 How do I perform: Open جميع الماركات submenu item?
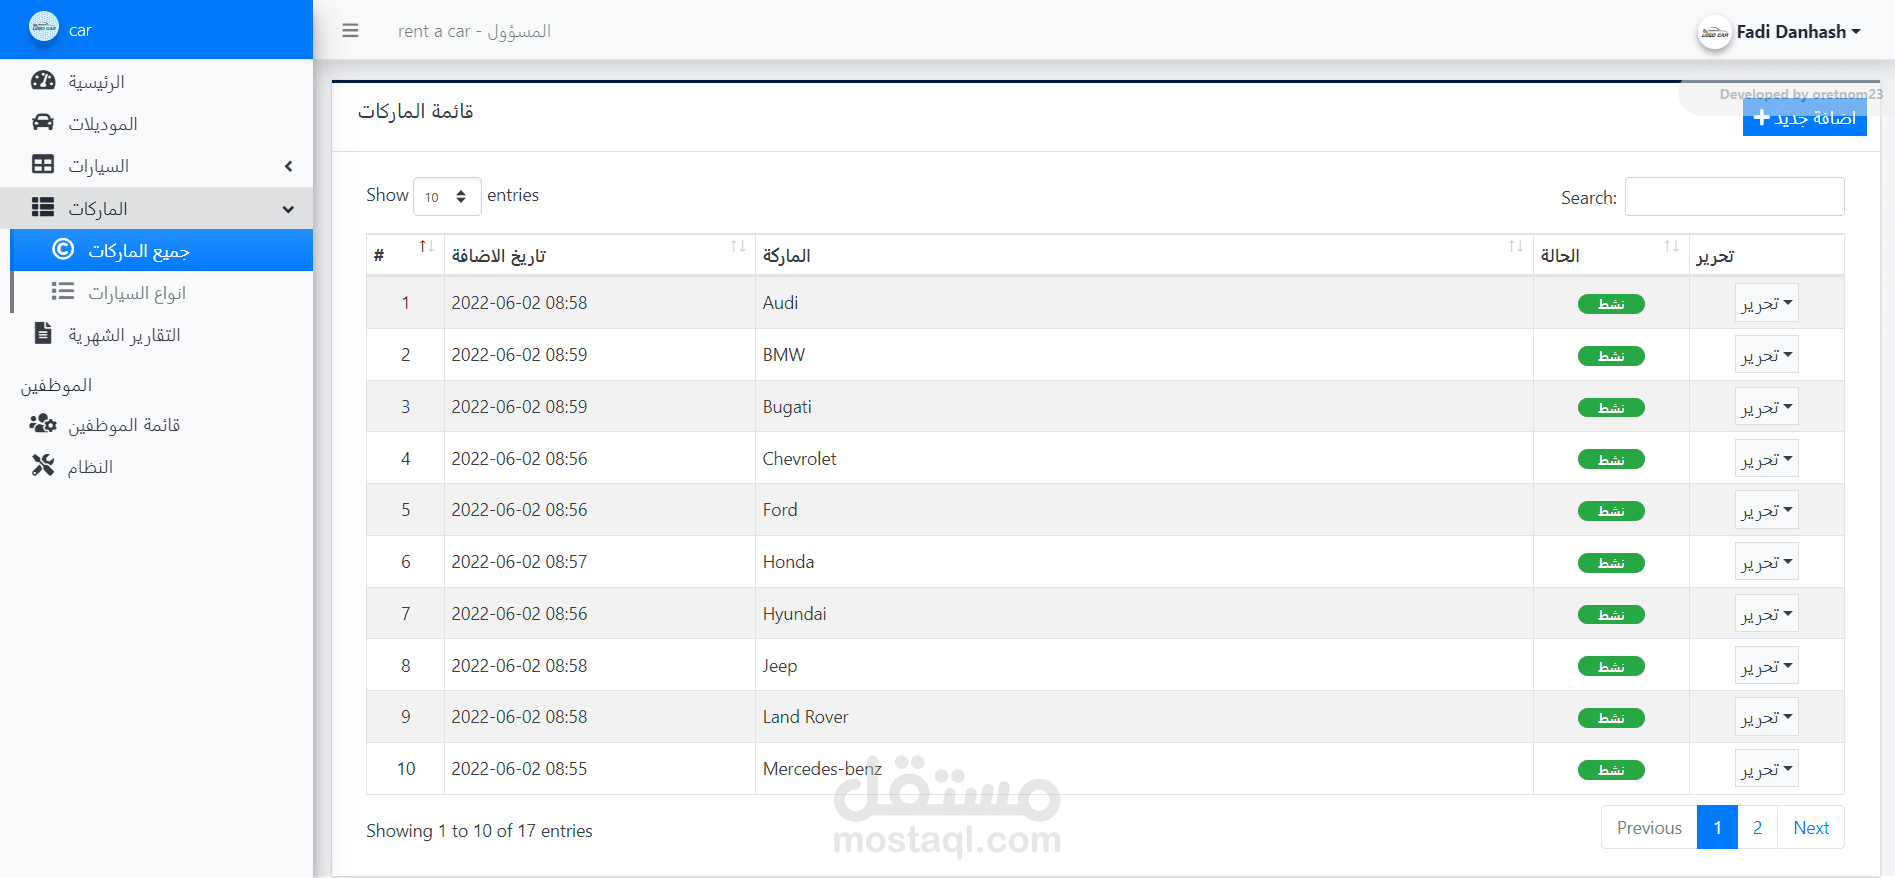(161, 250)
